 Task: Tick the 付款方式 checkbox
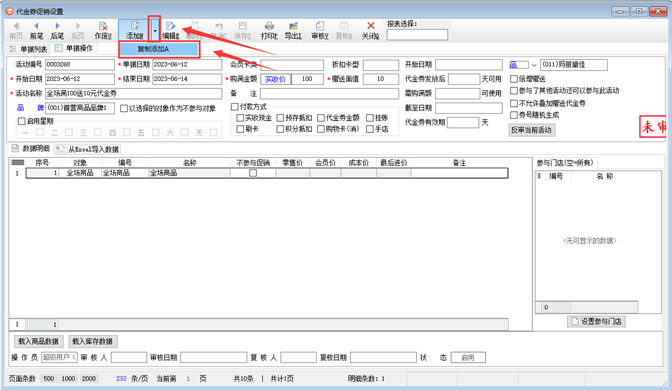(234, 106)
